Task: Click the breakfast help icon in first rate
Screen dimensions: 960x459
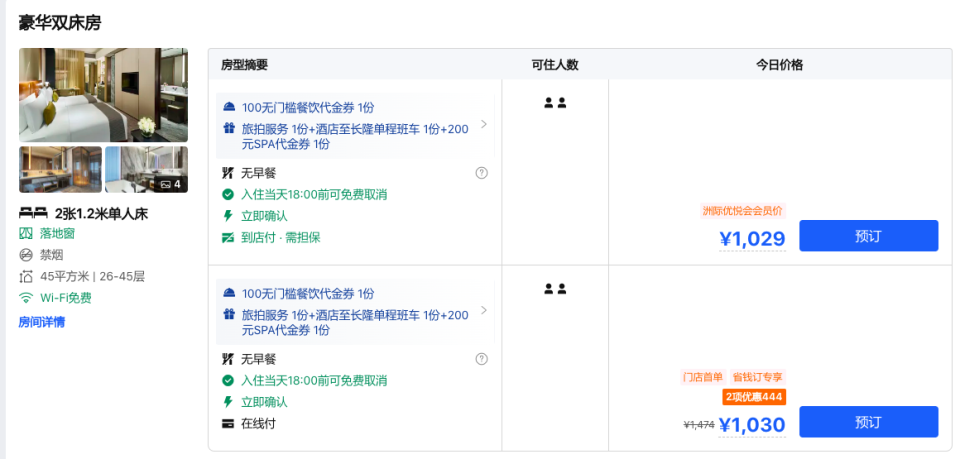Action: click(x=481, y=173)
